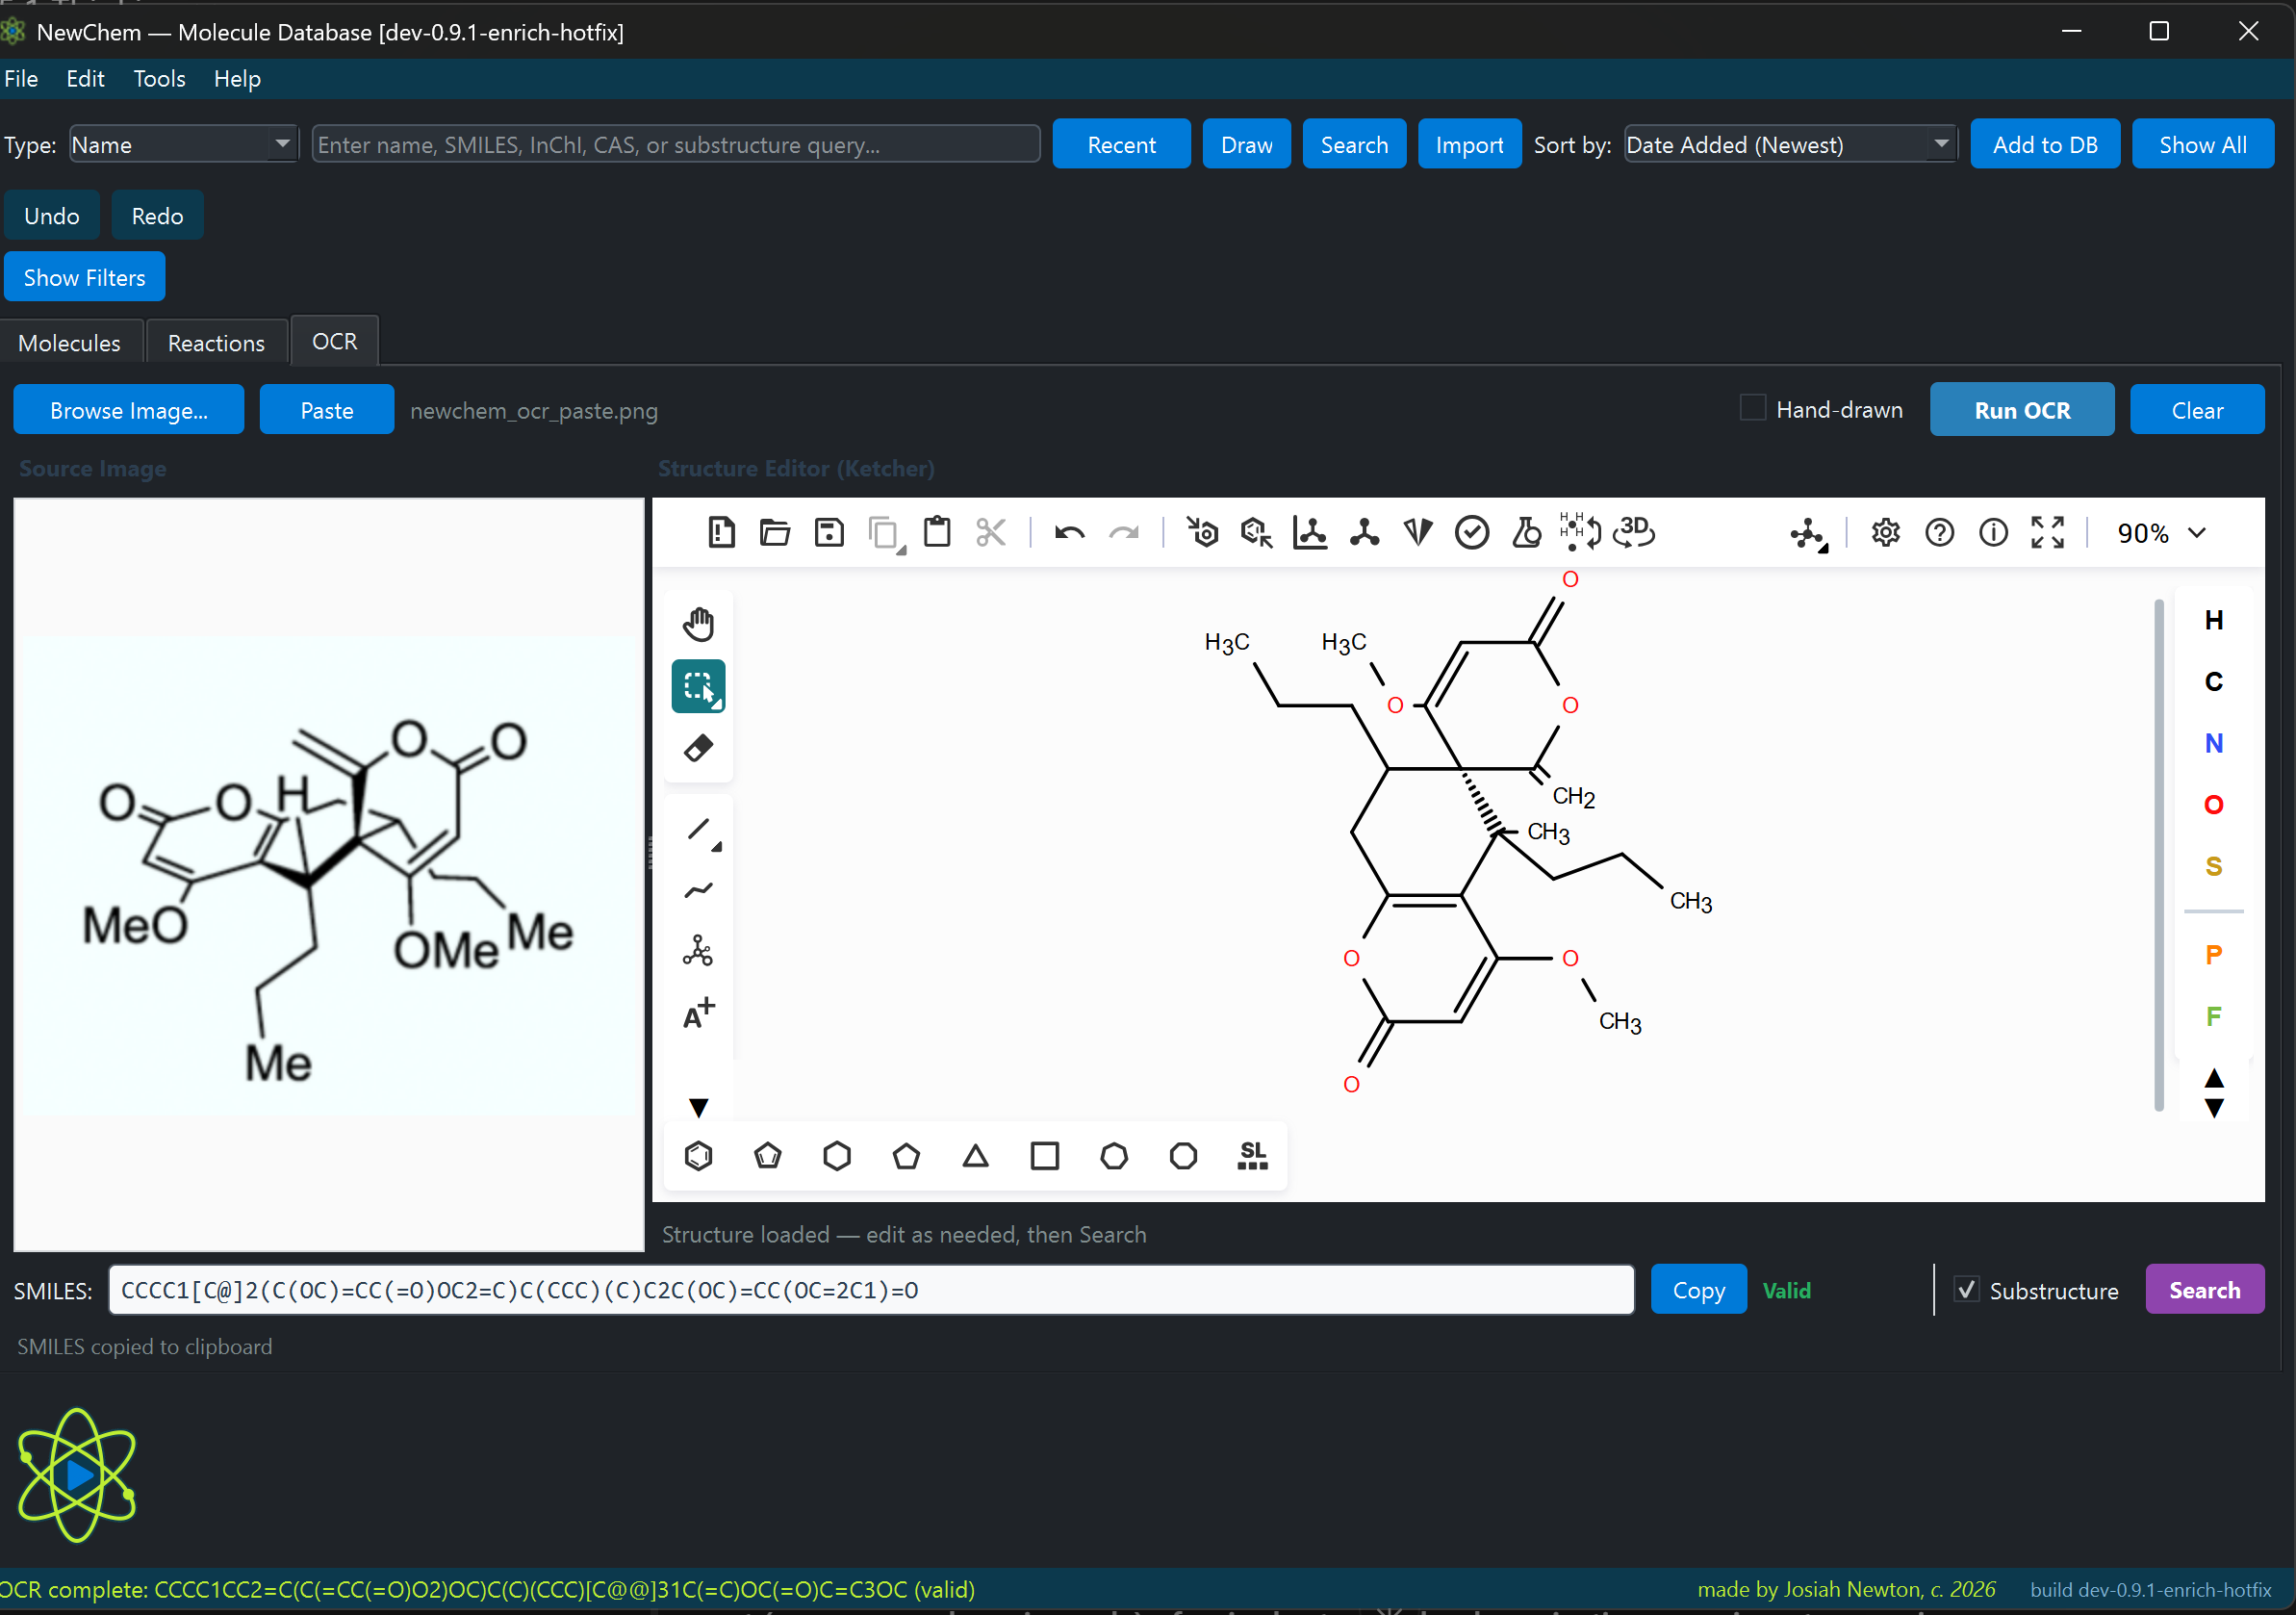This screenshot has height=1615, width=2296.
Task: Click the Run OCR button
Action: point(2021,409)
